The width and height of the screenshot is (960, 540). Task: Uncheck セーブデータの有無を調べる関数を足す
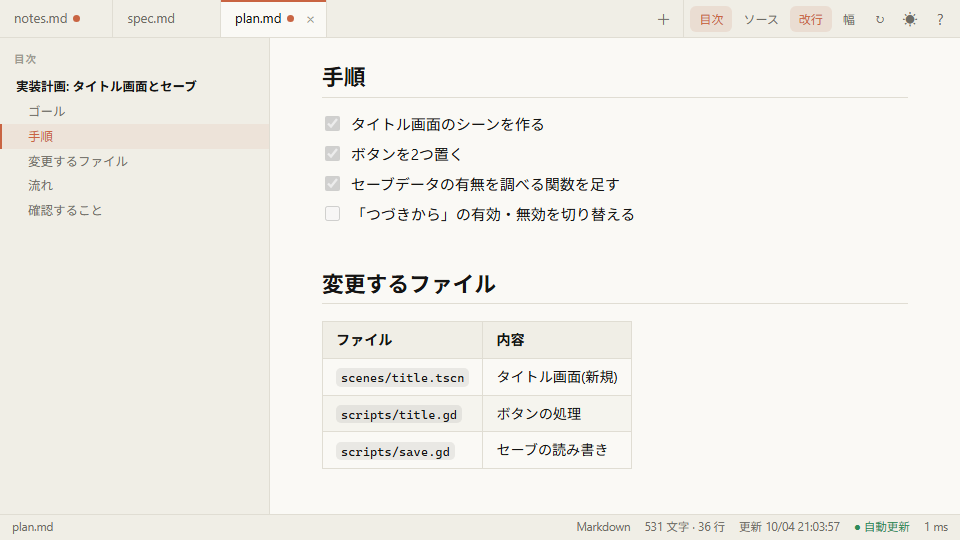[x=332, y=184]
